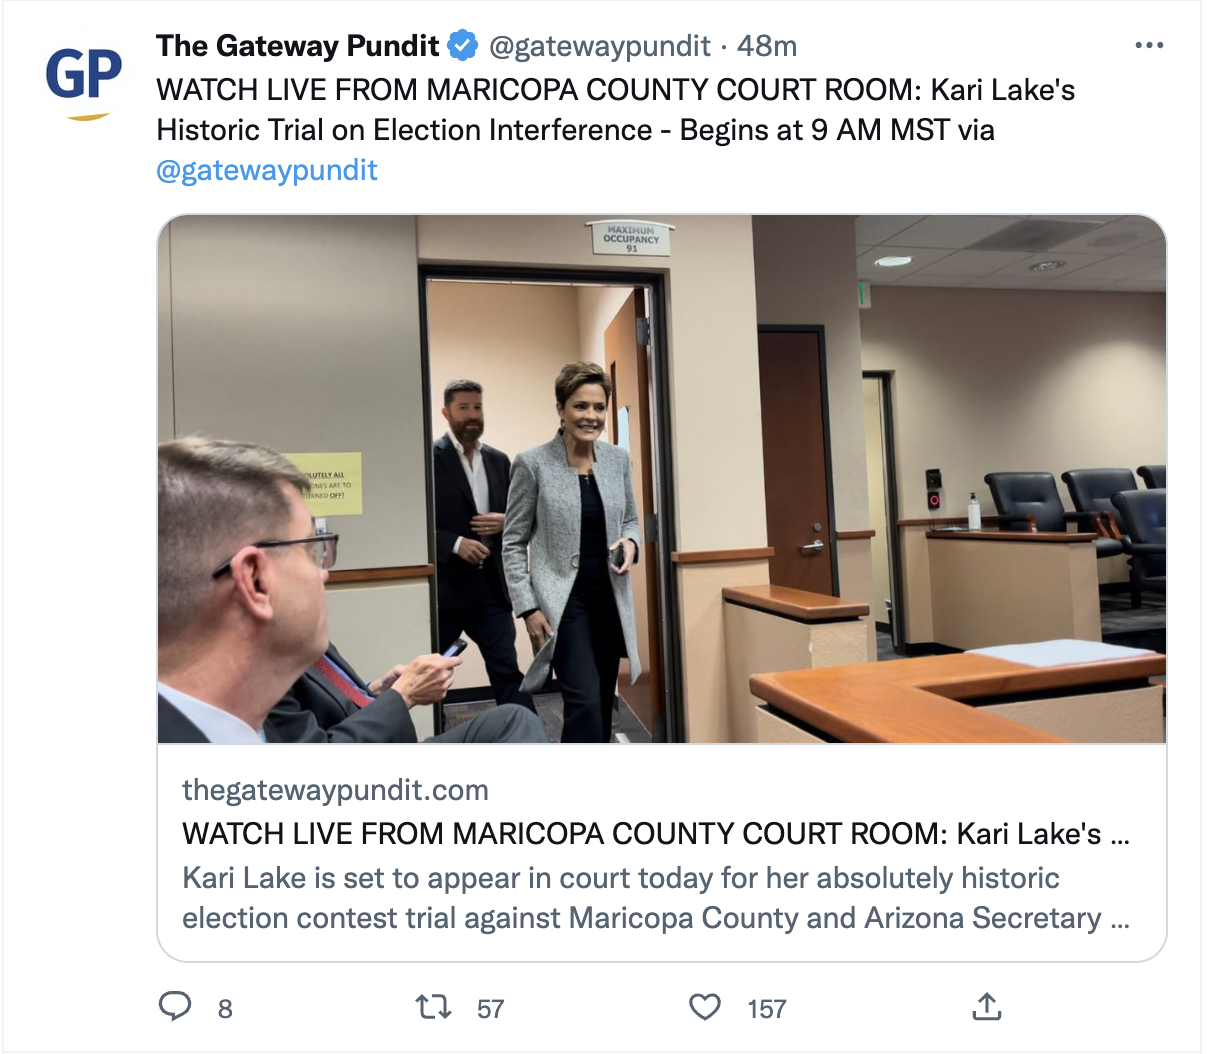Click the reply count 8

click(x=226, y=1009)
